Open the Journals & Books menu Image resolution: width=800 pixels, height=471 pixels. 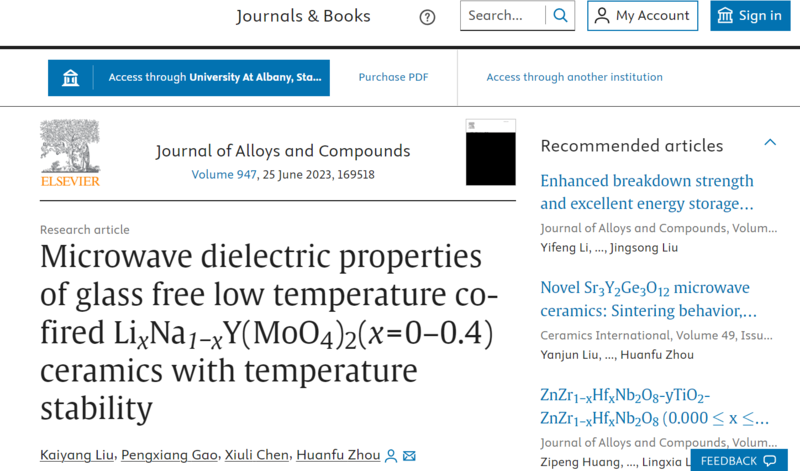(x=303, y=16)
